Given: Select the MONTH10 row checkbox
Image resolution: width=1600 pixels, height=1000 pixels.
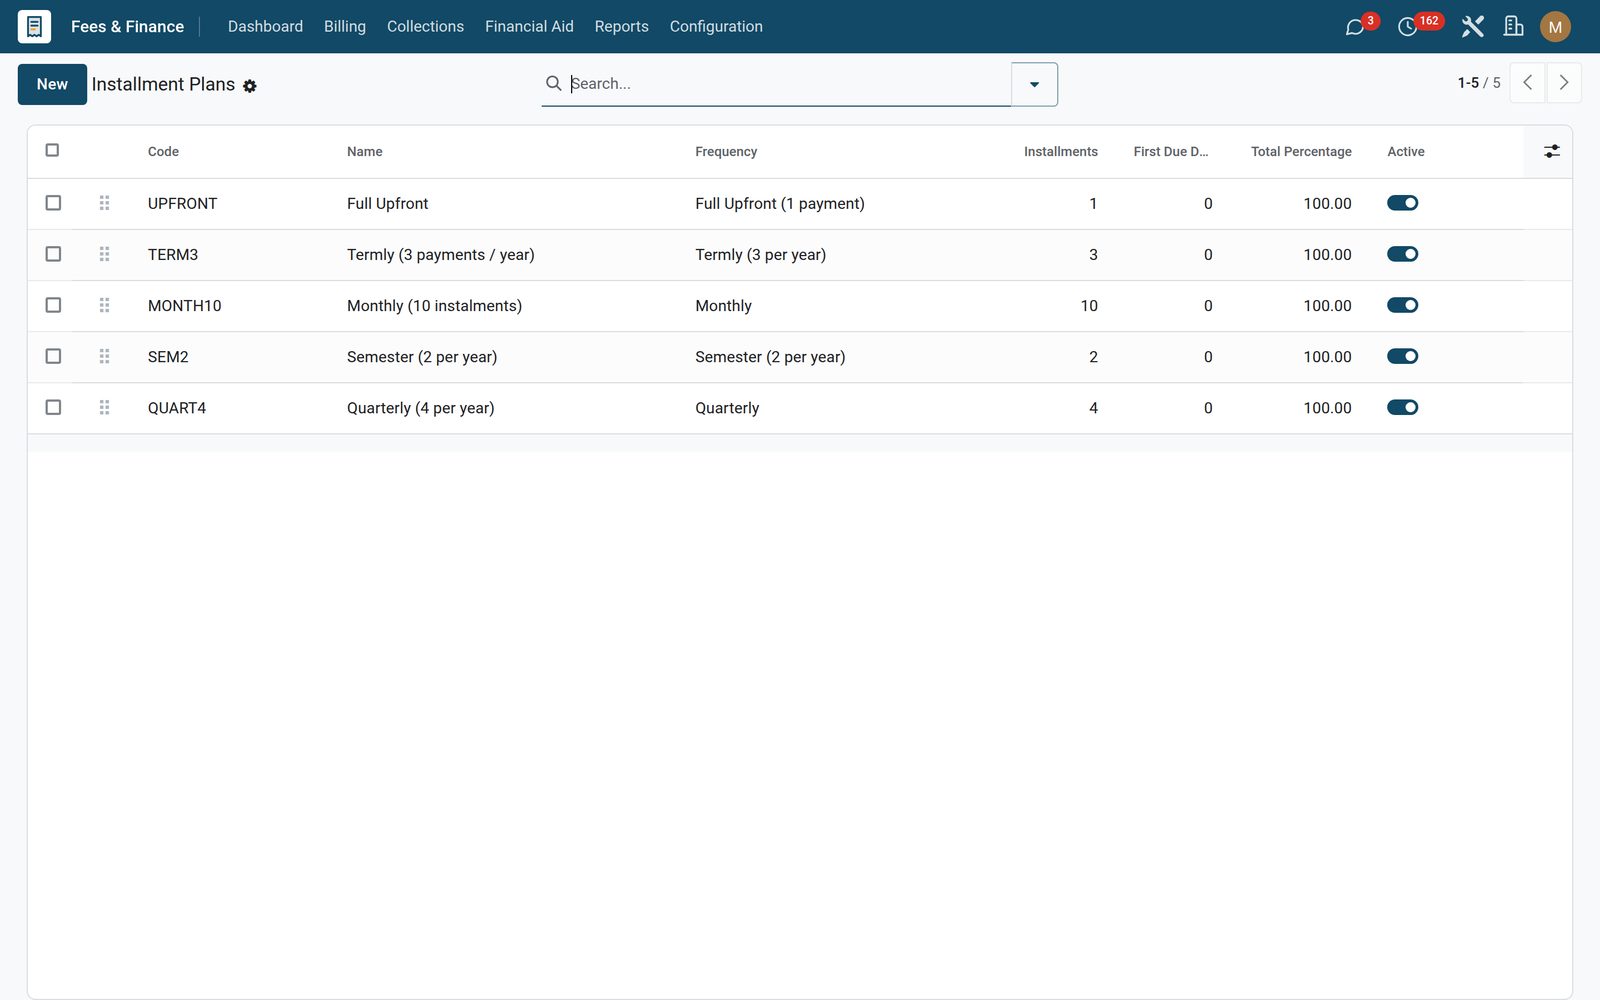Looking at the screenshot, I should [53, 305].
